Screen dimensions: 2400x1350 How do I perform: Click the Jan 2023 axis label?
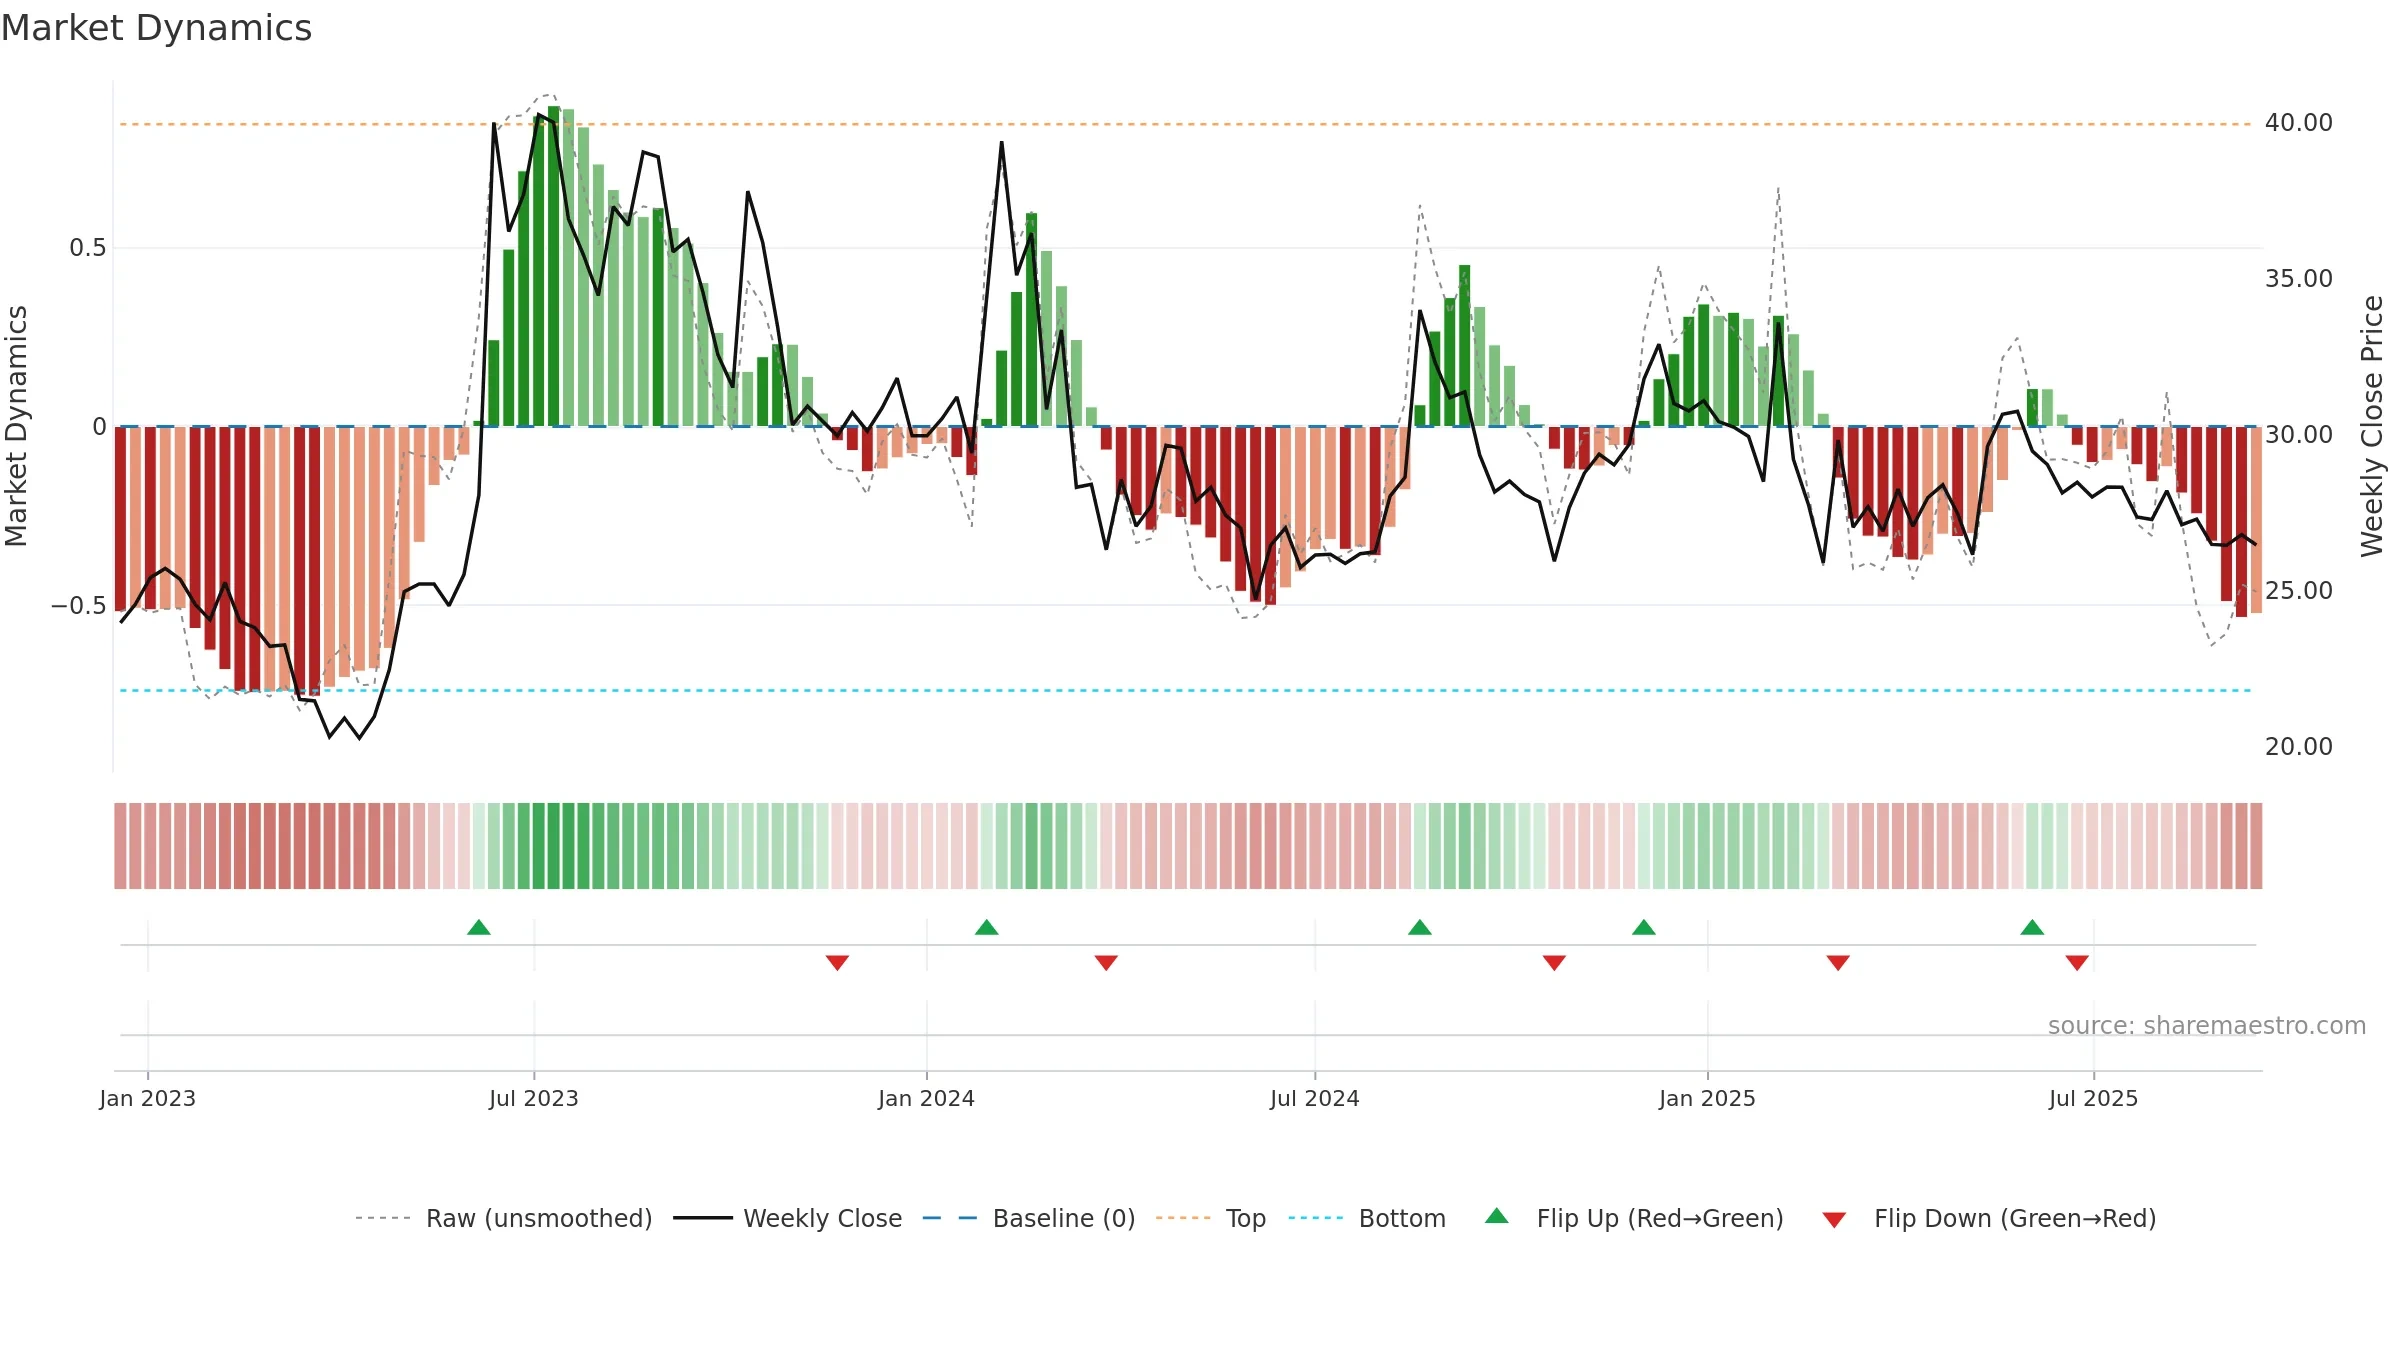[148, 1098]
